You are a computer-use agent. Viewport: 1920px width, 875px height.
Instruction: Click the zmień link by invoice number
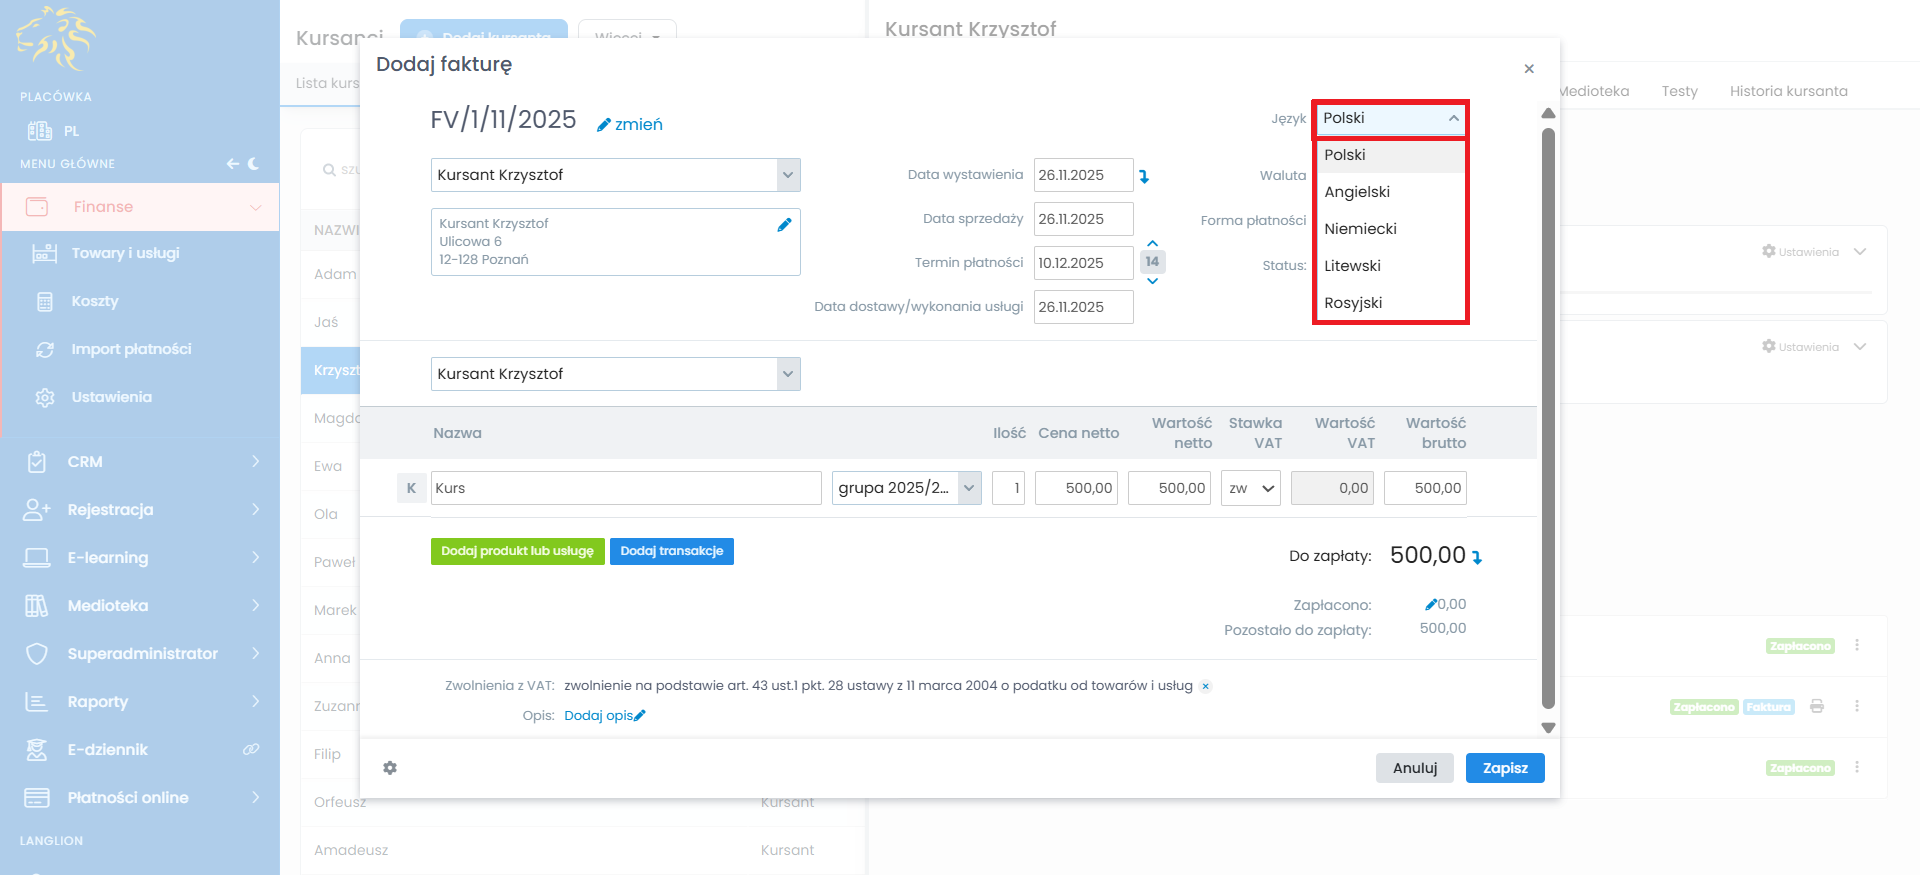[630, 124]
